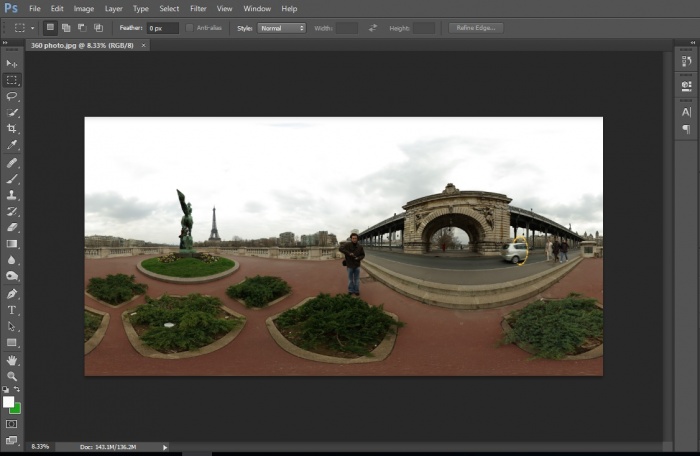Open the History panel icon
Viewport: 700px width, 456px height.
tap(686, 62)
